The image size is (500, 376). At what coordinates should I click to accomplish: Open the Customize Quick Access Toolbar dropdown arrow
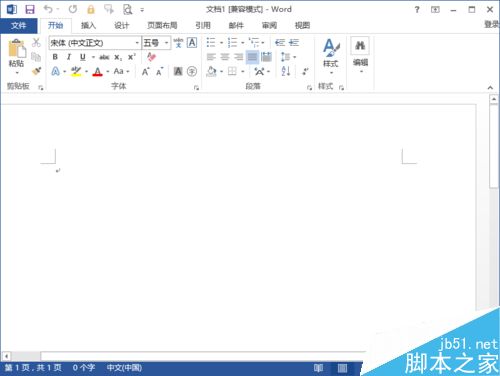[x=142, y=10]
